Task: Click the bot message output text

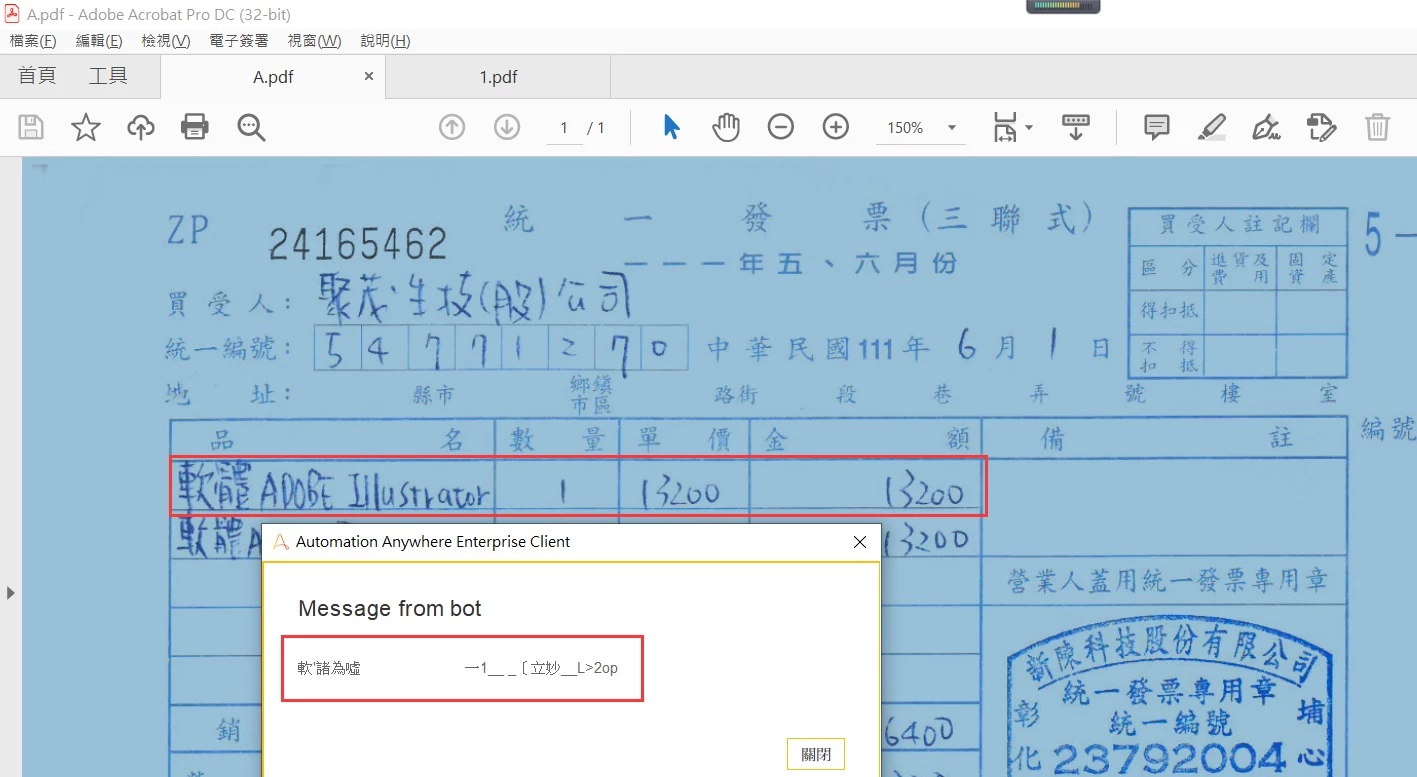Action: pos(458,668)
